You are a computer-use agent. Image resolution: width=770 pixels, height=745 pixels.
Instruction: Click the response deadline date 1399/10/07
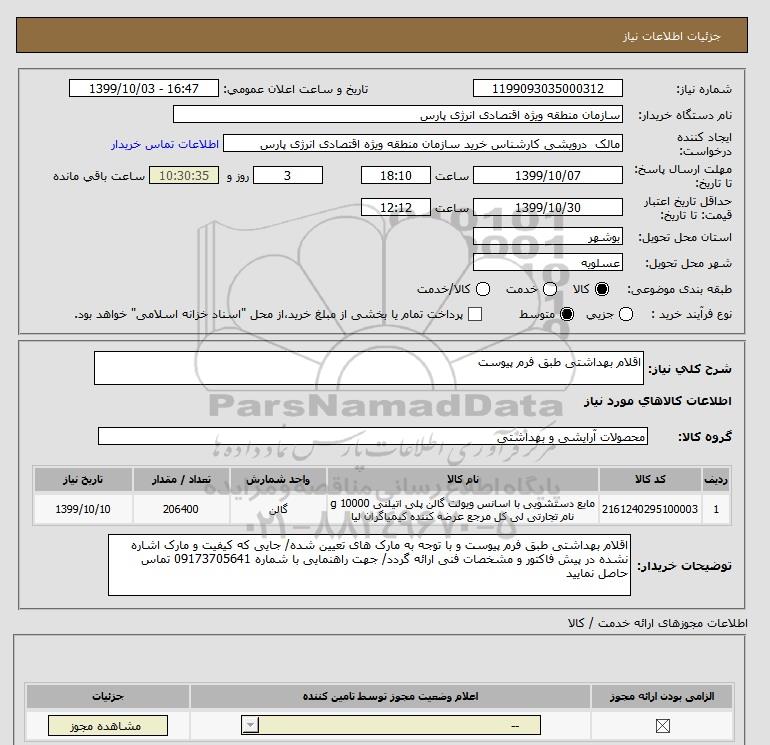(x=548, y=176)
